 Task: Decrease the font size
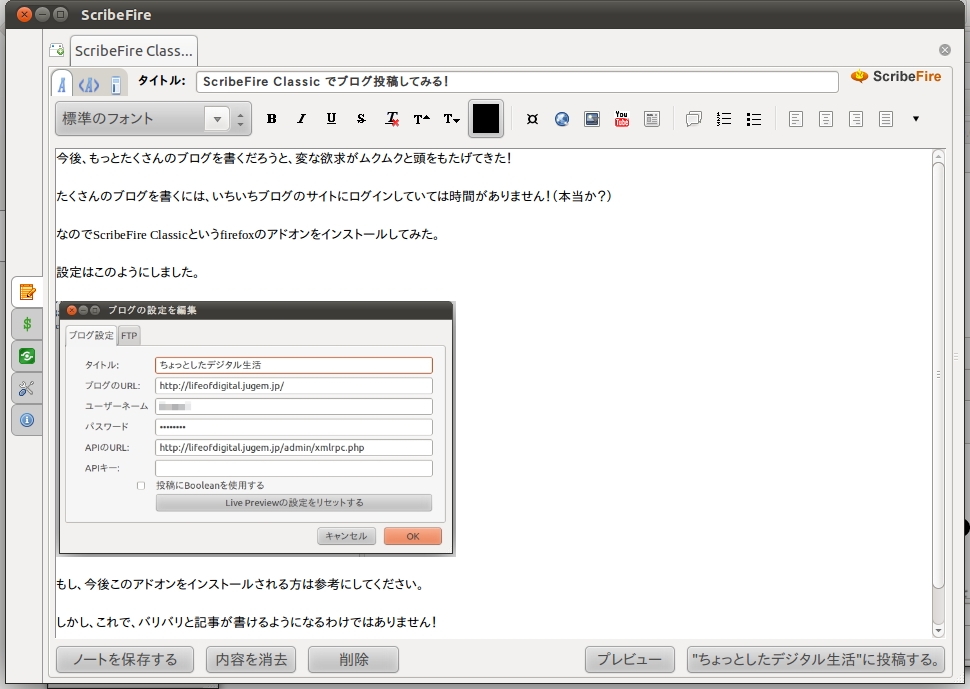tap(452, 119)
